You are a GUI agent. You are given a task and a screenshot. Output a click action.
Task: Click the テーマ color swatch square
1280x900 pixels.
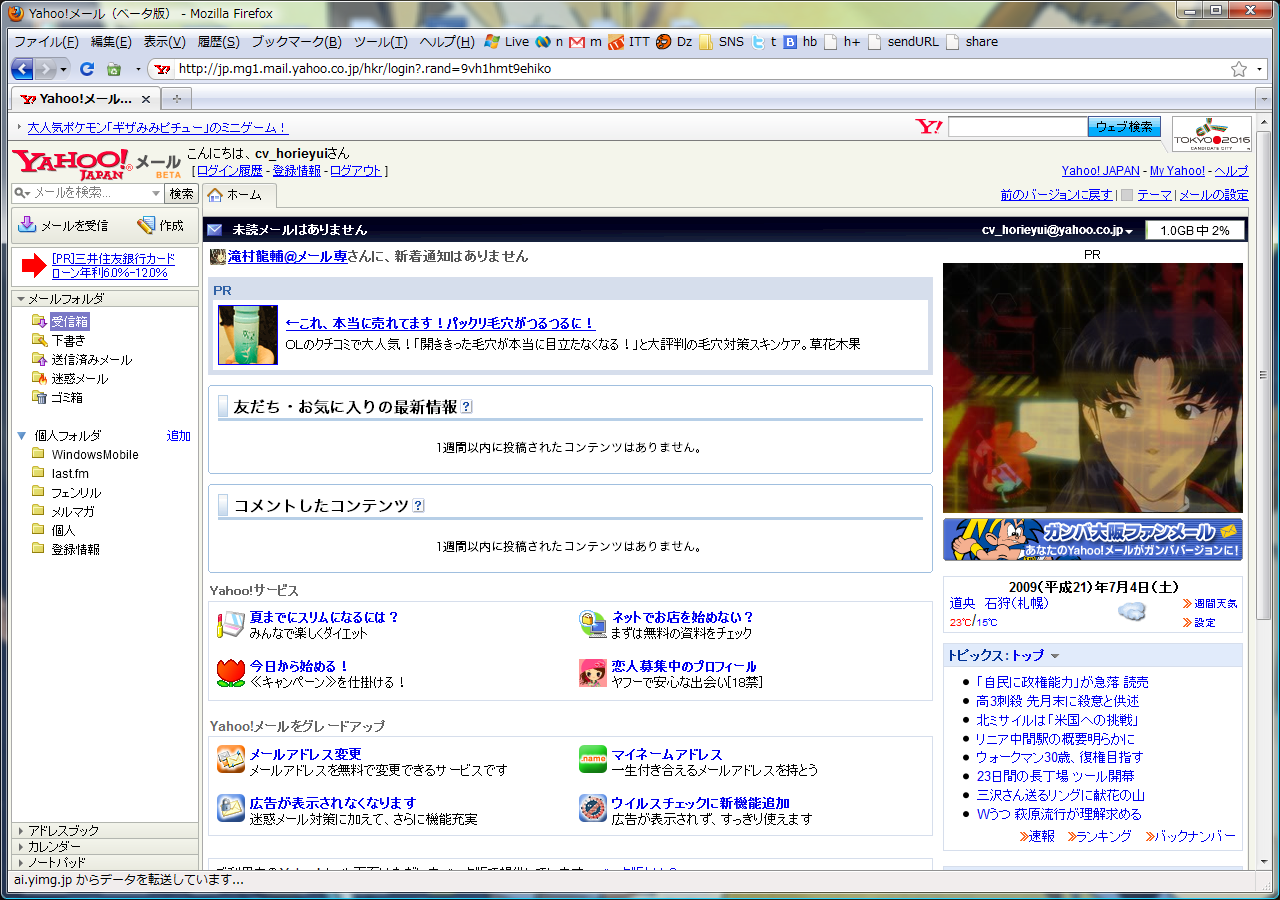[1127, 195]
